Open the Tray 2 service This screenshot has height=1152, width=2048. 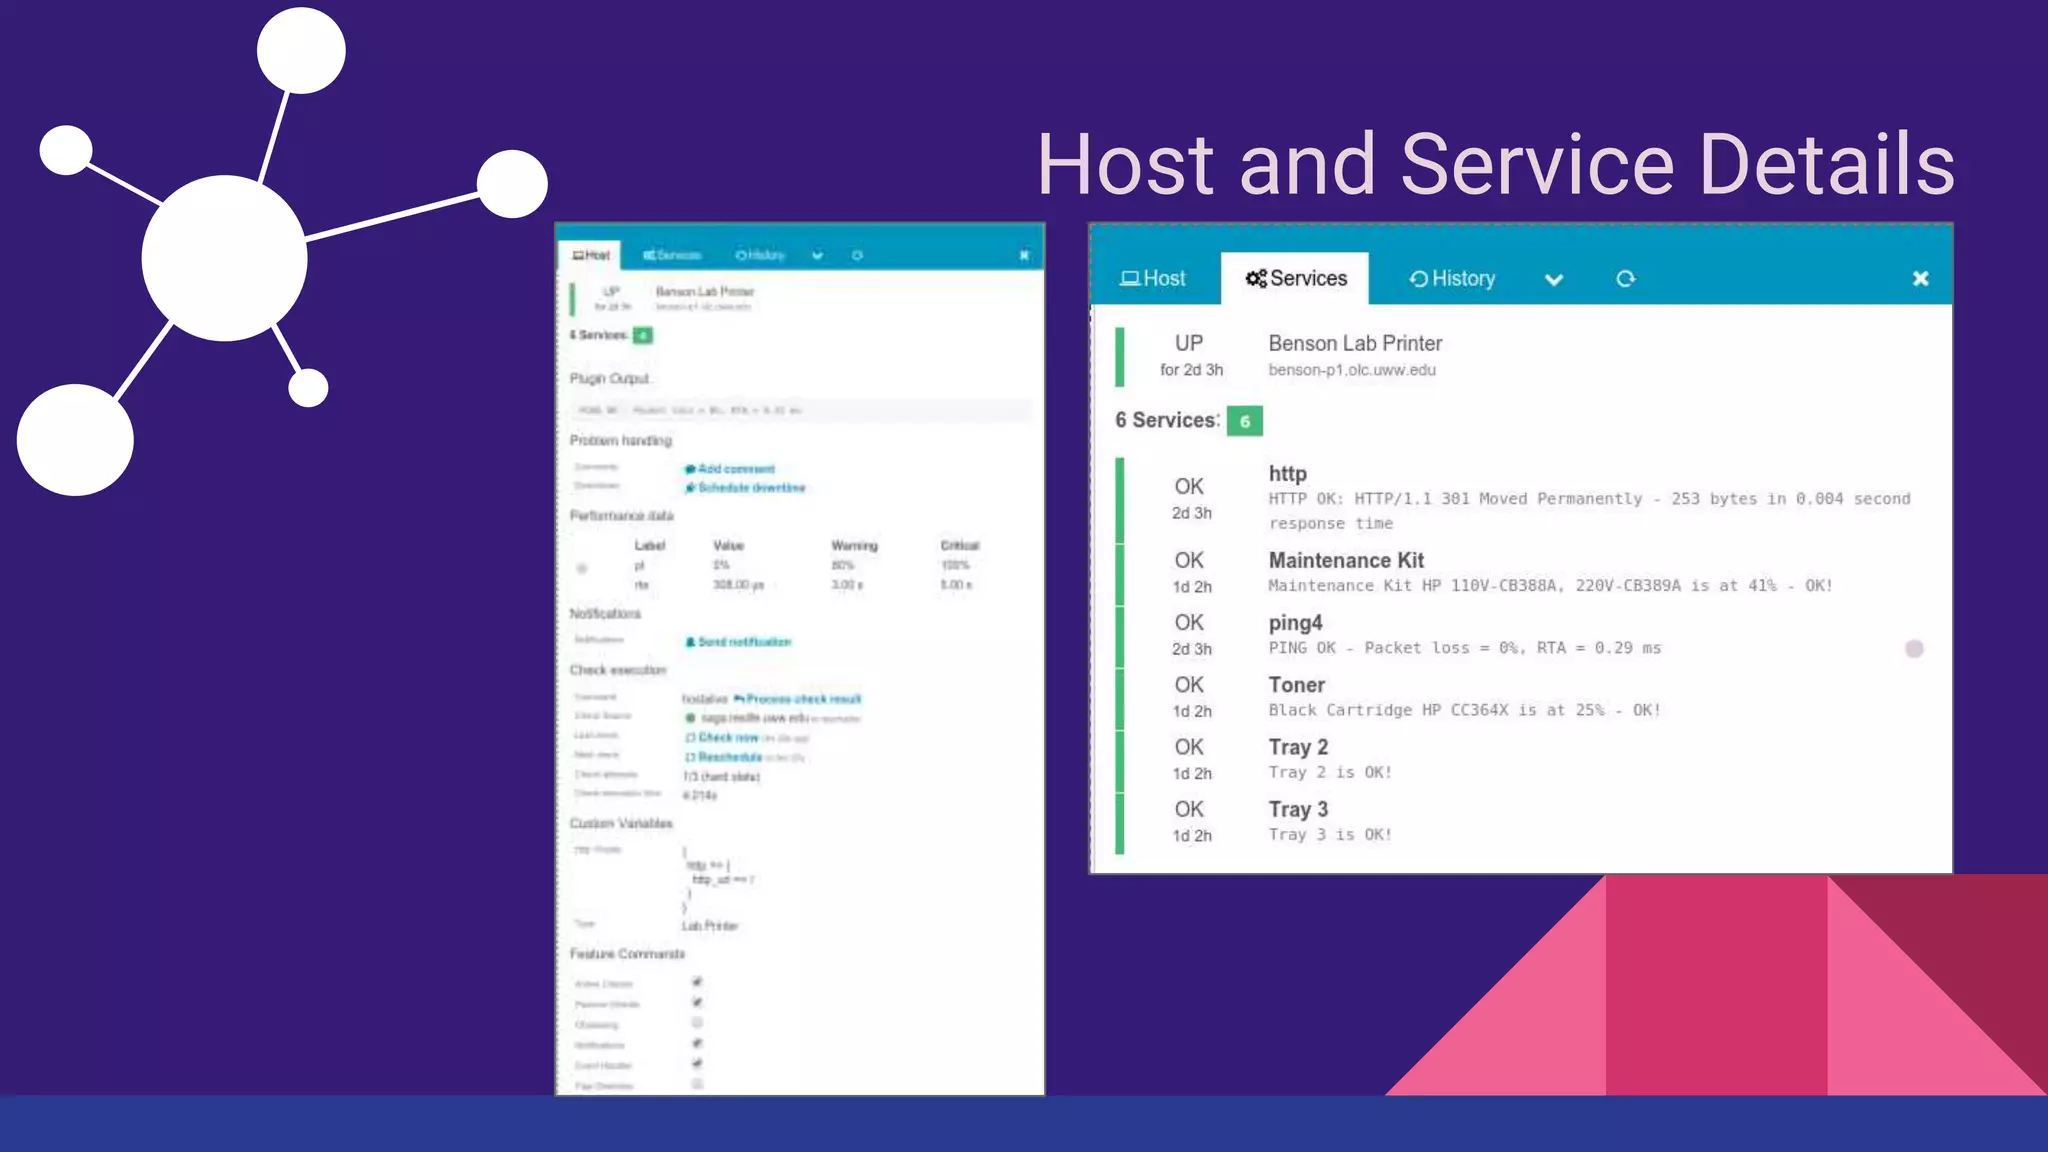1298,747
